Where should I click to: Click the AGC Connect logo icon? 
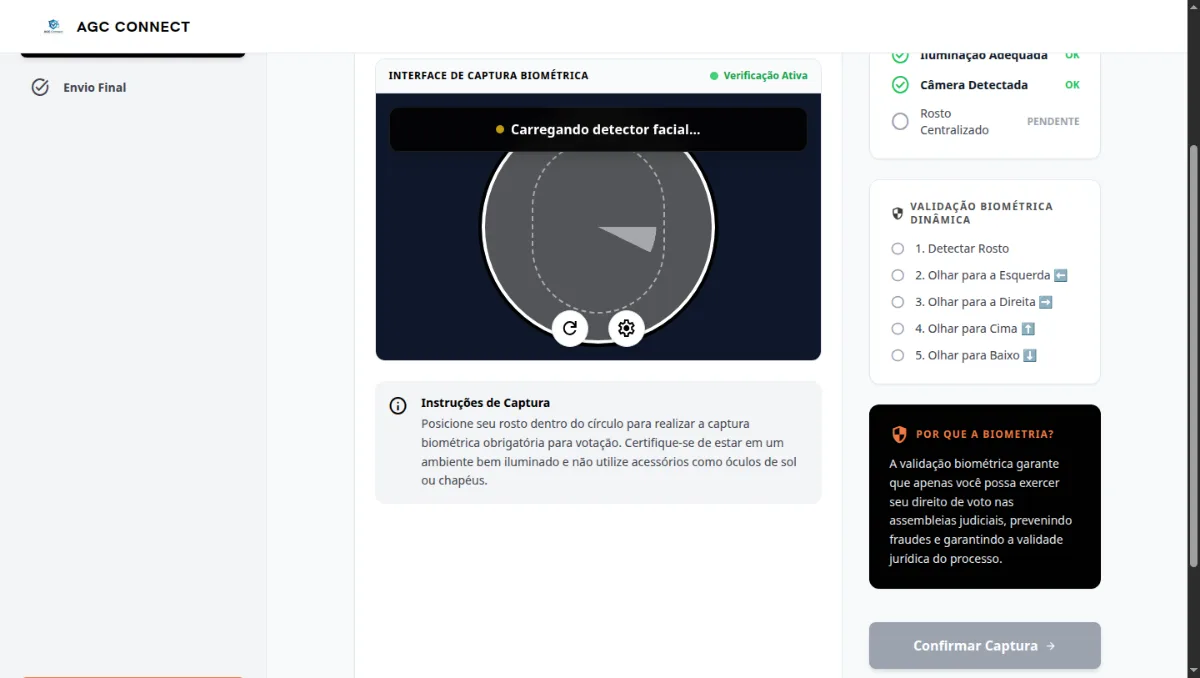coord(53,27)
